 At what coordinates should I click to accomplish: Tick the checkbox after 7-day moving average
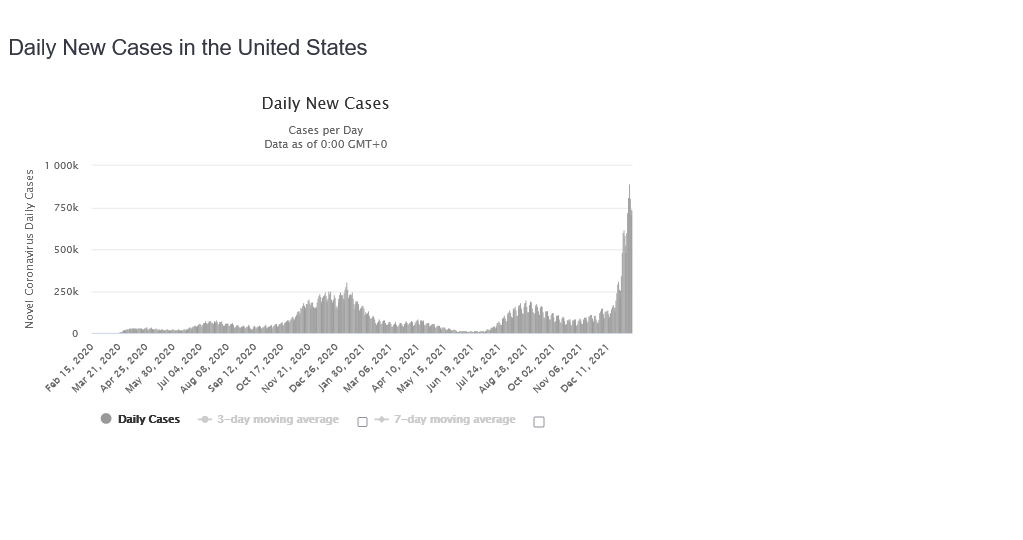point(539,422)
